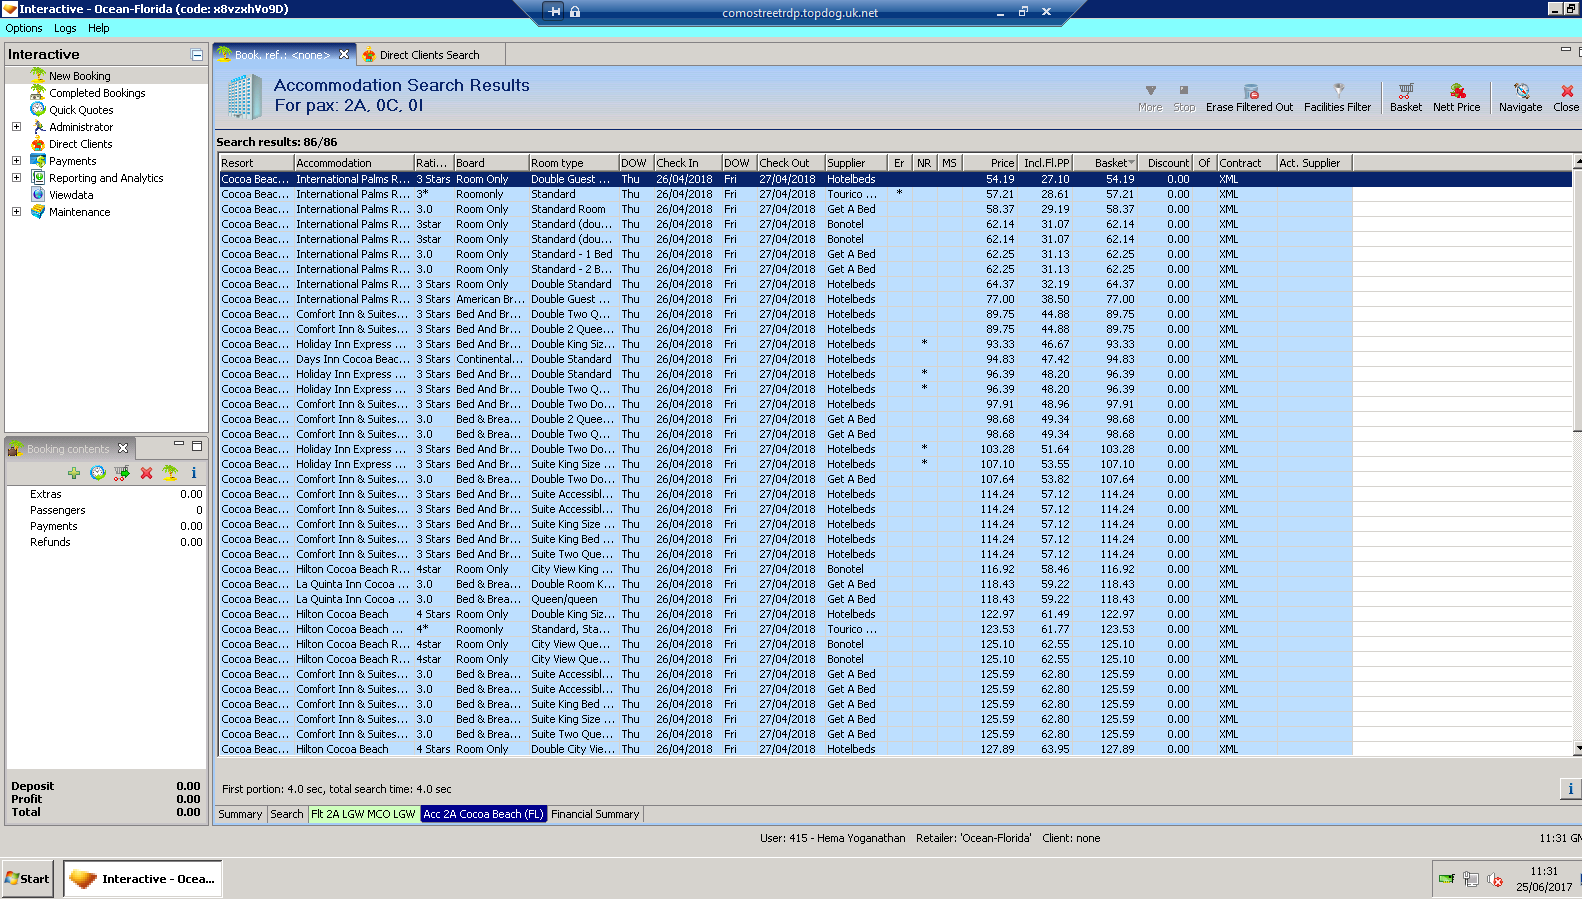Click the blue info button beside search timing
This screenshot has width=1582, height=899.
point(1570,789)
